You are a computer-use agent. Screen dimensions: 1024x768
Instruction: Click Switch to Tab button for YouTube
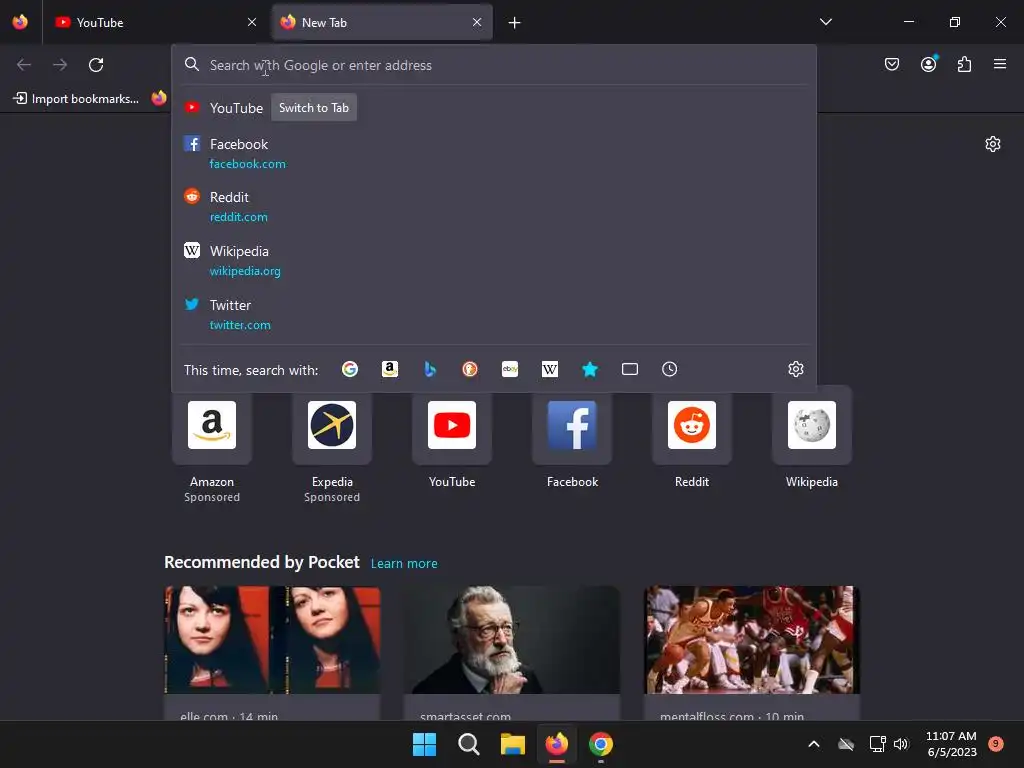[x=314, y=108]
